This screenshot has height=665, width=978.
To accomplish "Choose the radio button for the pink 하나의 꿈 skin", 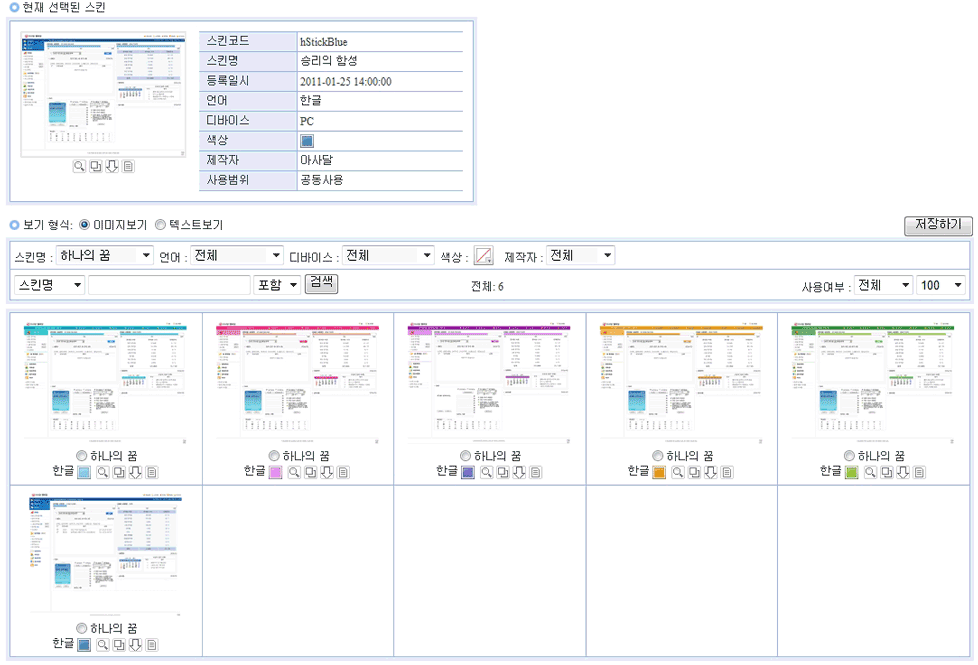I will pyautogui.click(x=275, y=456).
